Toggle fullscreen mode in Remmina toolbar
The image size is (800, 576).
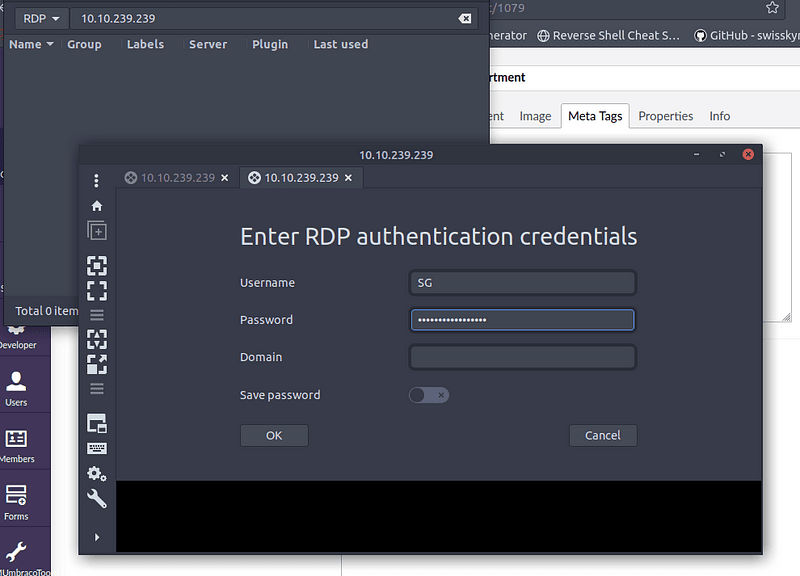click(x=97, y=290)
